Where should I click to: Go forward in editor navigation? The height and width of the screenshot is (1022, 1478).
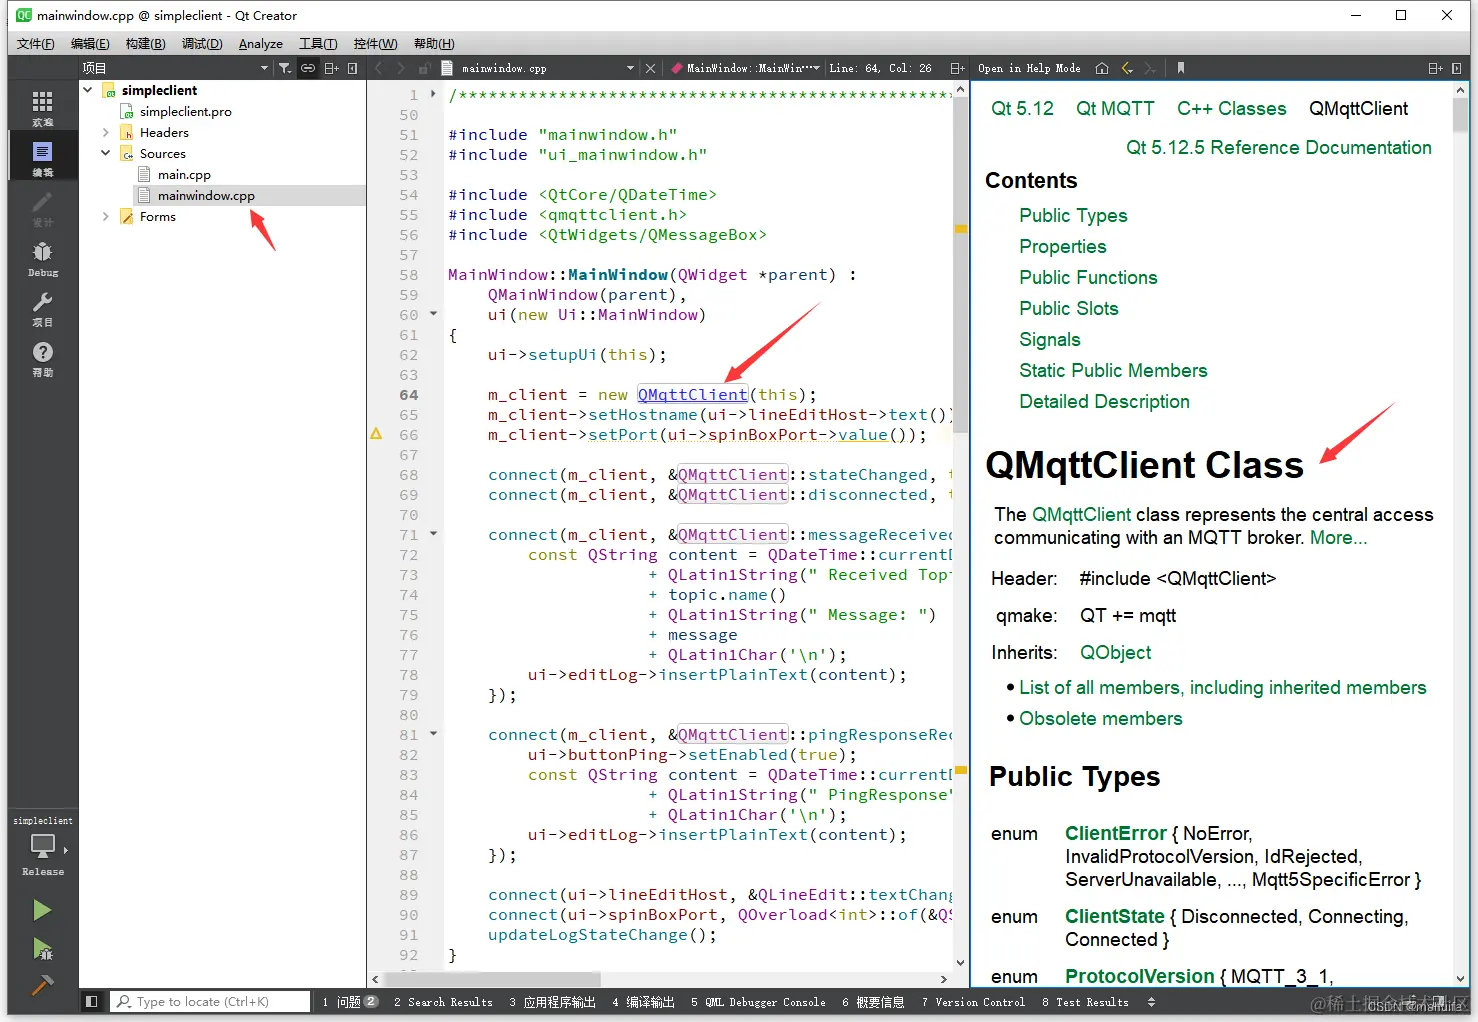[401, 68]
